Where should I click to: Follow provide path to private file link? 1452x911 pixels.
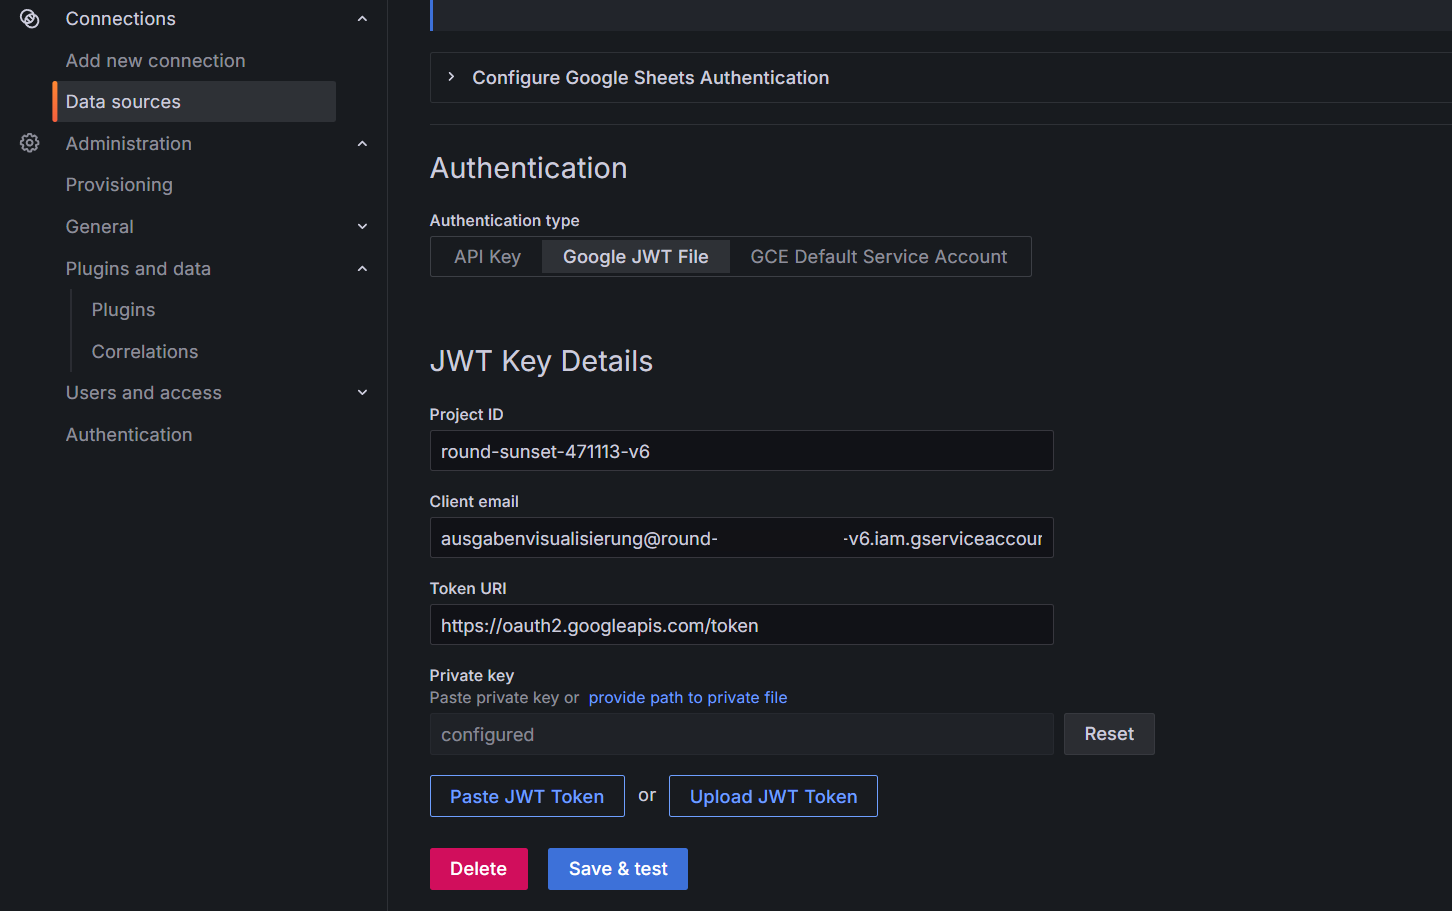[x=687, y=698]
